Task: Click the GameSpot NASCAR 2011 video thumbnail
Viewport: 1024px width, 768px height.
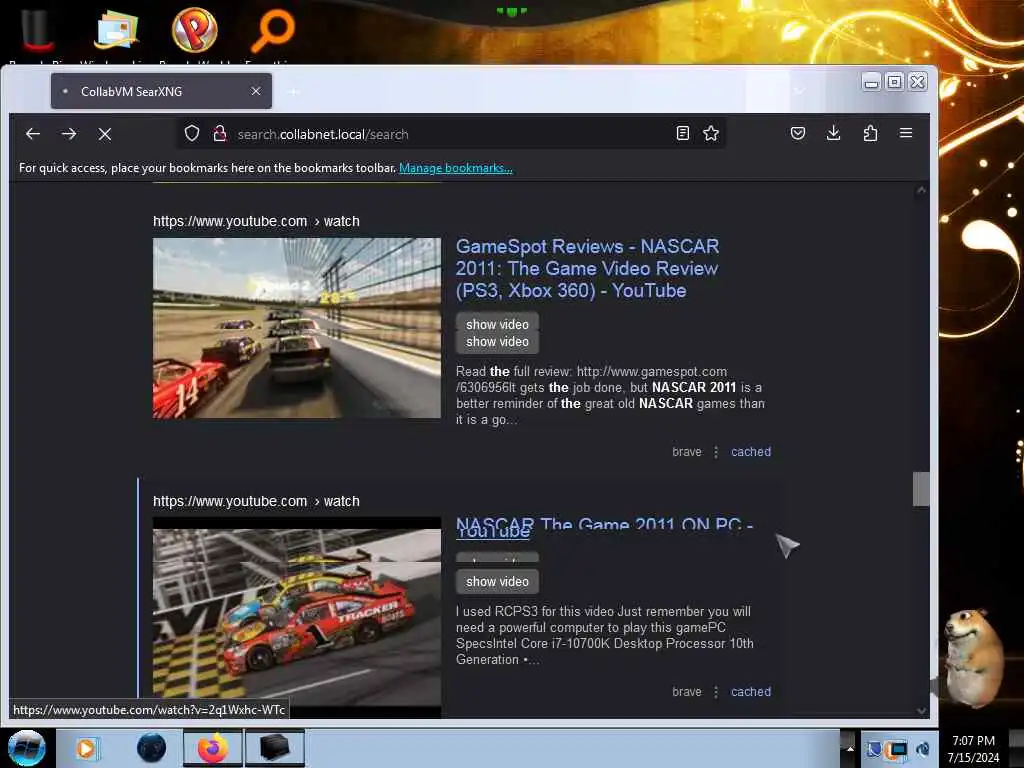Action: point(297,328)
